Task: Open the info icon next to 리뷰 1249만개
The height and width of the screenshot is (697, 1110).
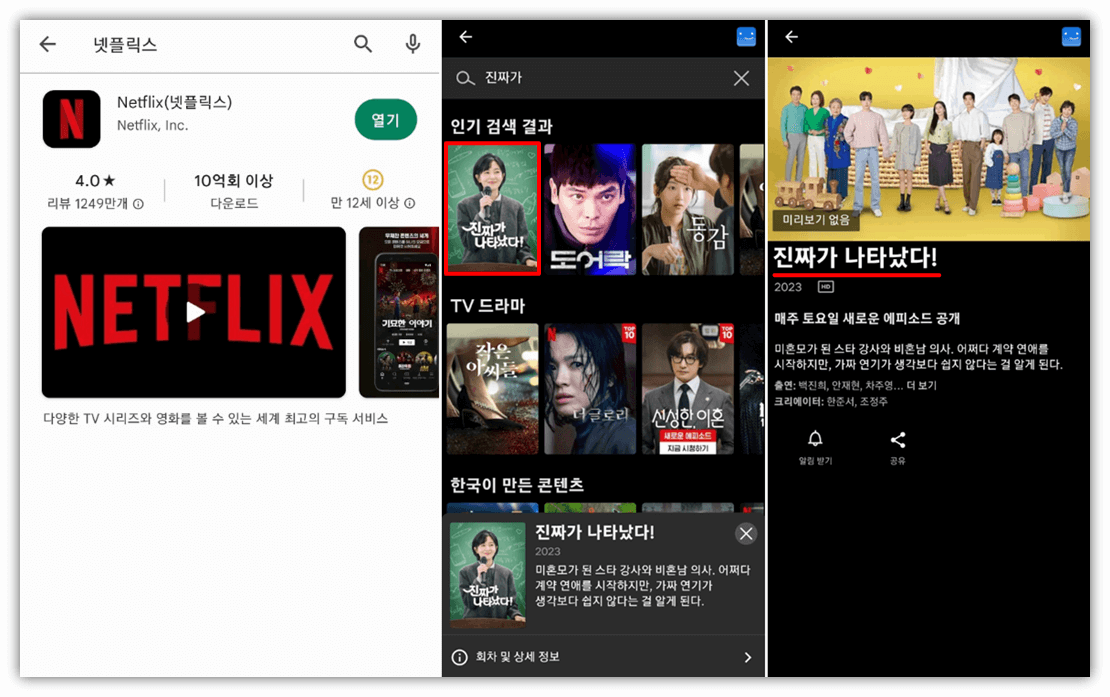Action: point(139,204)
